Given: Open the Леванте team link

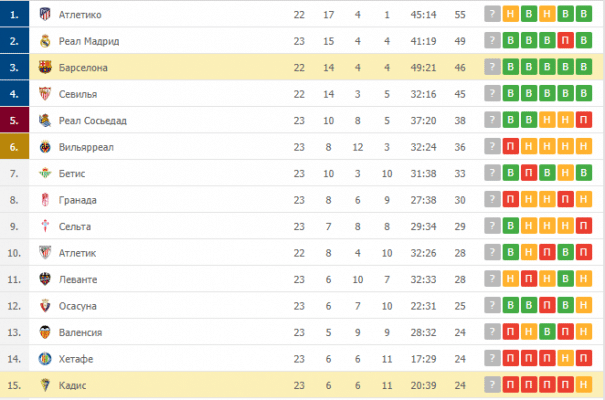Looking at the screenshot, I should [x=78, y=280].
